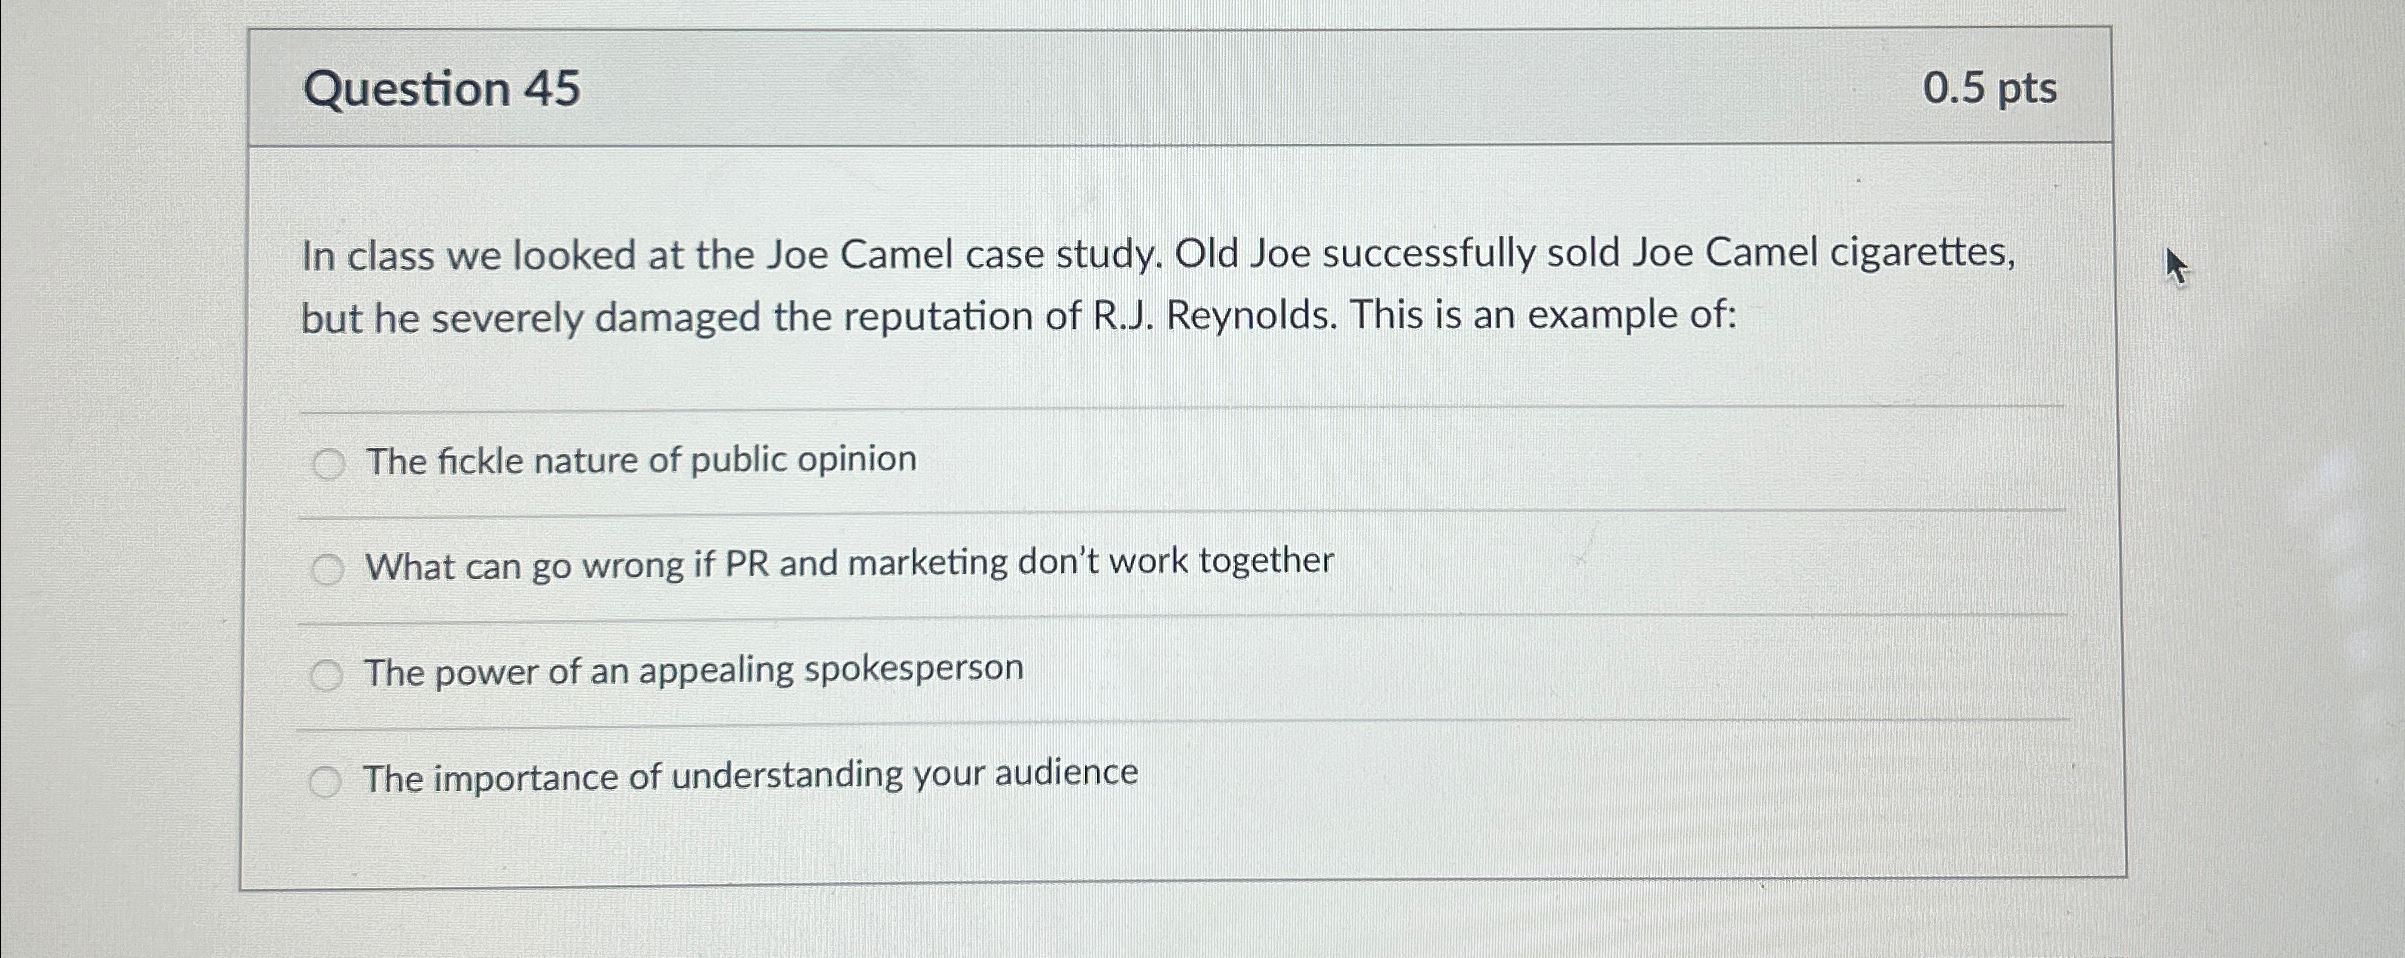Select 'What can go wrong if PR and marketing don't work together'

coord(327,568)
